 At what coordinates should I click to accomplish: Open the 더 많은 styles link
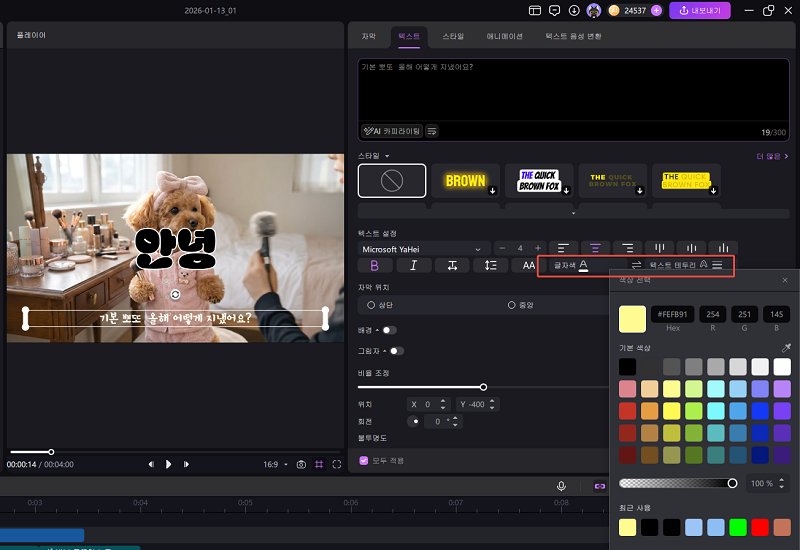772,156
